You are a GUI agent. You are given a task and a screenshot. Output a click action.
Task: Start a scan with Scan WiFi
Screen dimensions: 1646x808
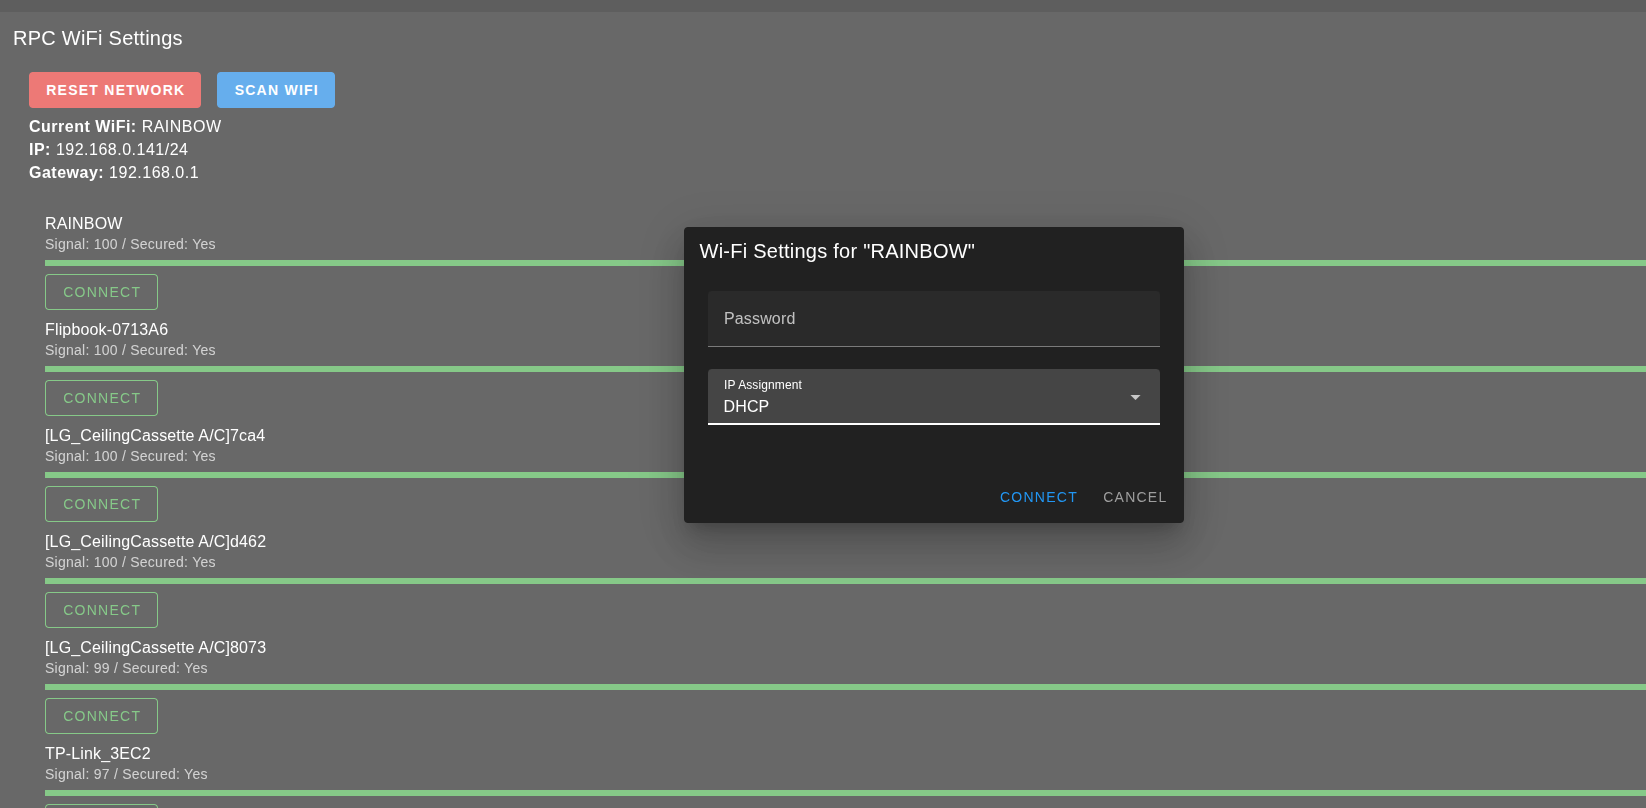276,90
